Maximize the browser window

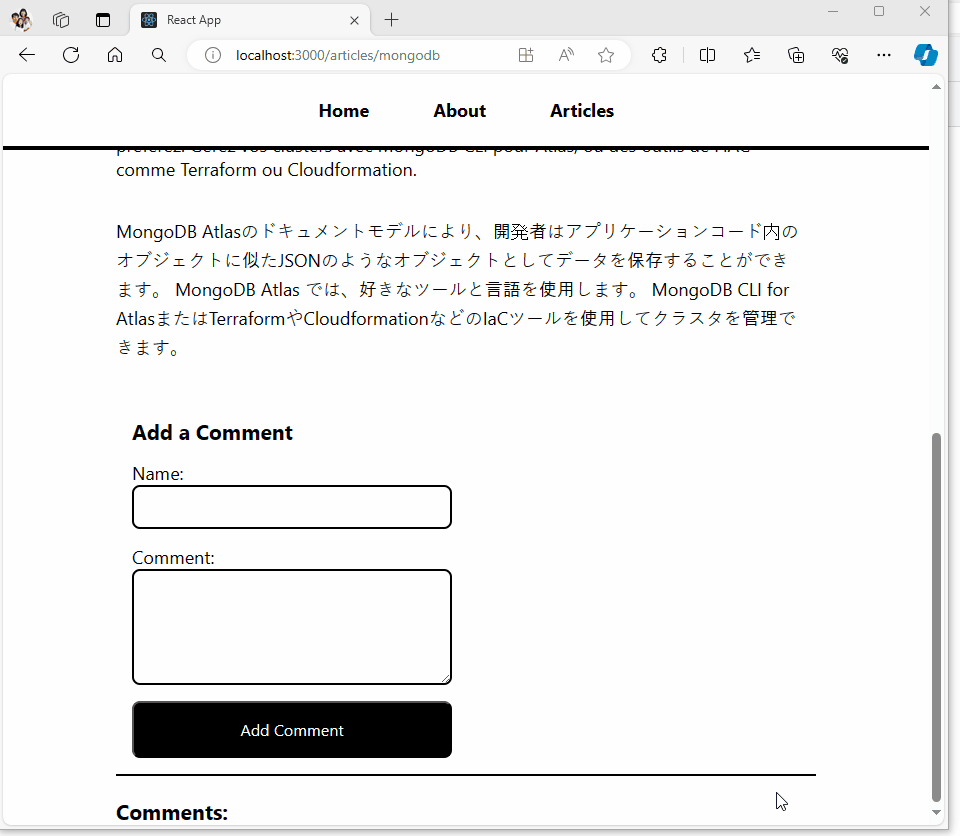(x=879, y=11)
